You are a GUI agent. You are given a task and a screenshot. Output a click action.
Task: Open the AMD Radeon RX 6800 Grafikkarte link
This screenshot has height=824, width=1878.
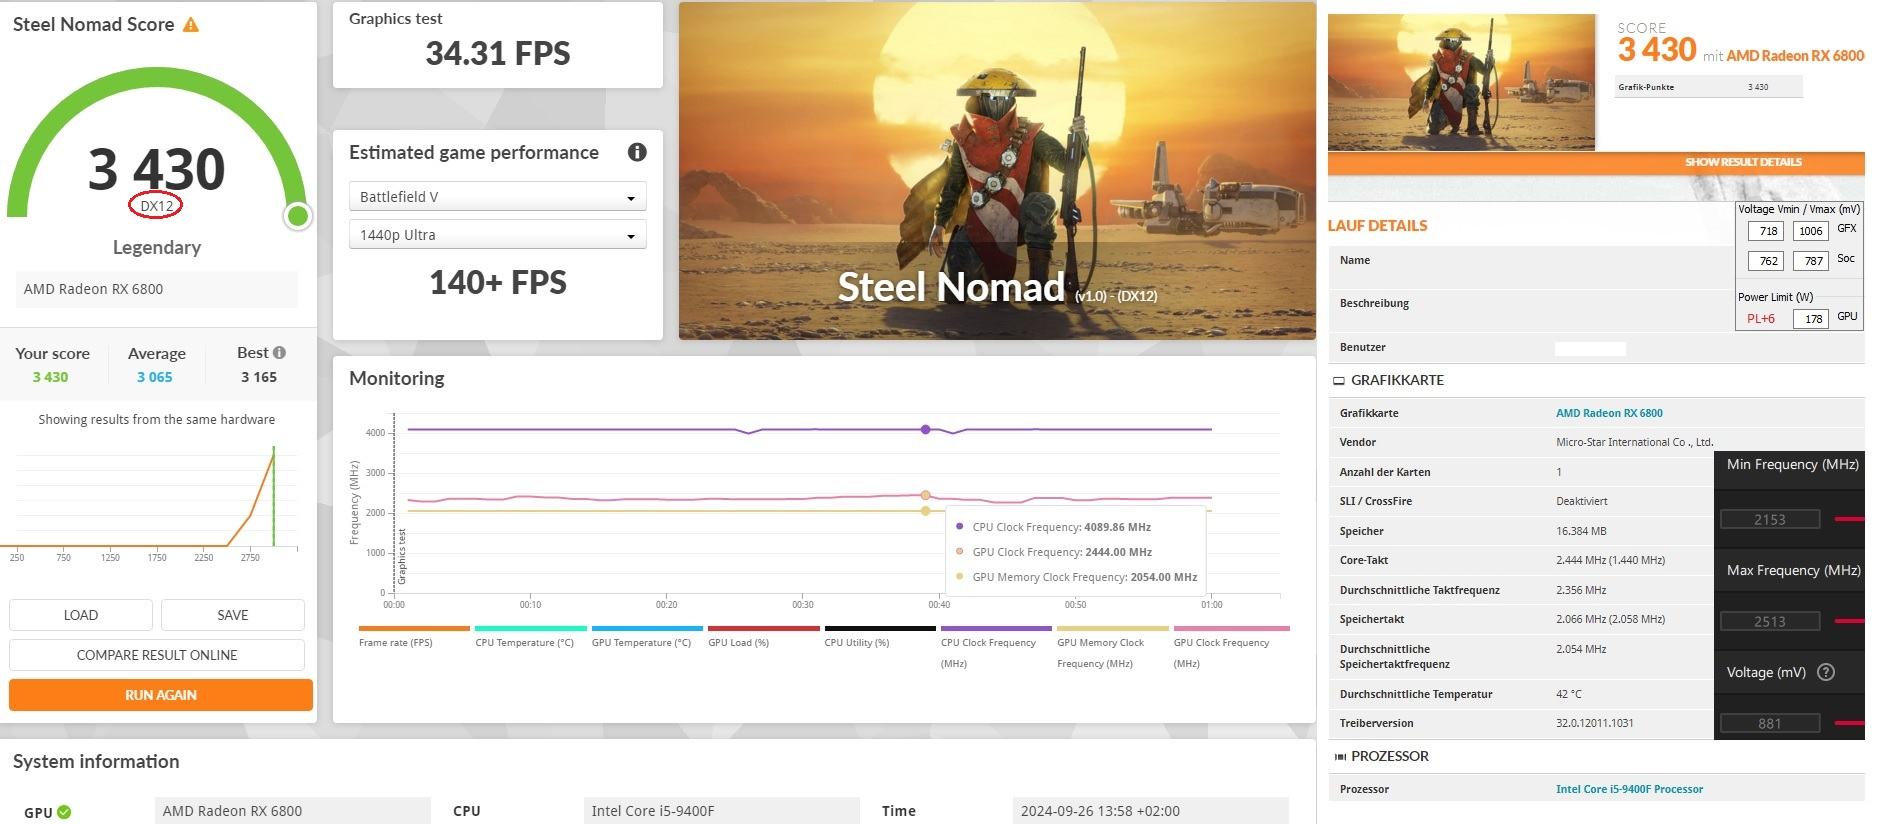(1609, 413)
